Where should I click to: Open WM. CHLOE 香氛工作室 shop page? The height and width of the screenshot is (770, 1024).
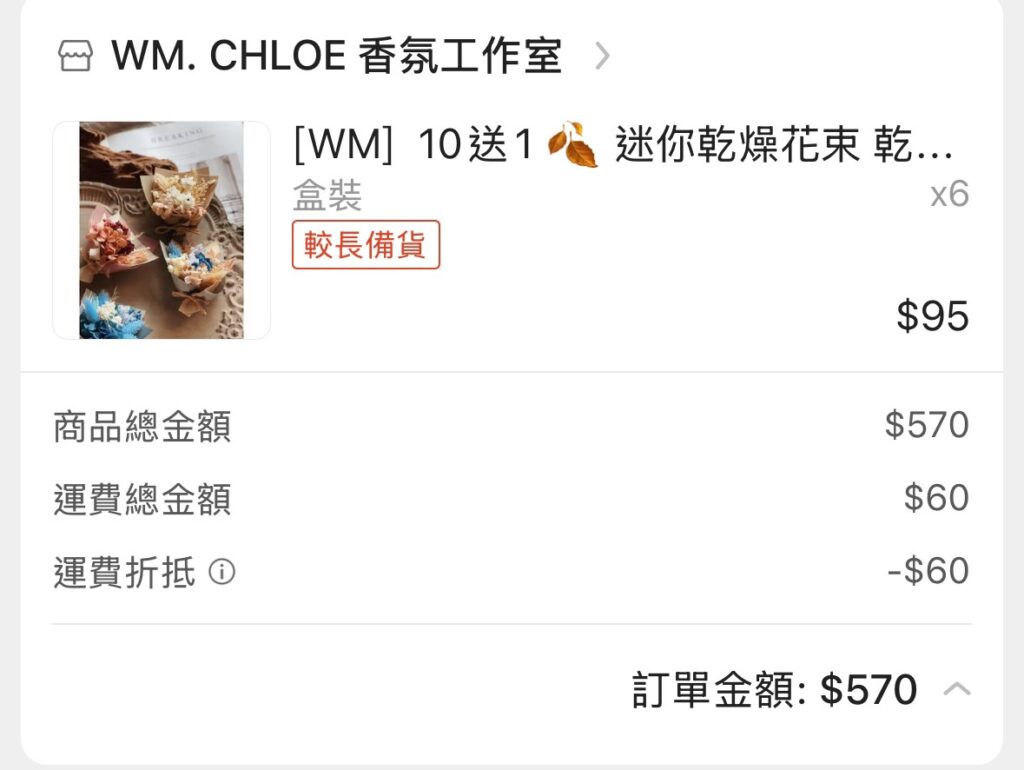click(x=336, y=56)
